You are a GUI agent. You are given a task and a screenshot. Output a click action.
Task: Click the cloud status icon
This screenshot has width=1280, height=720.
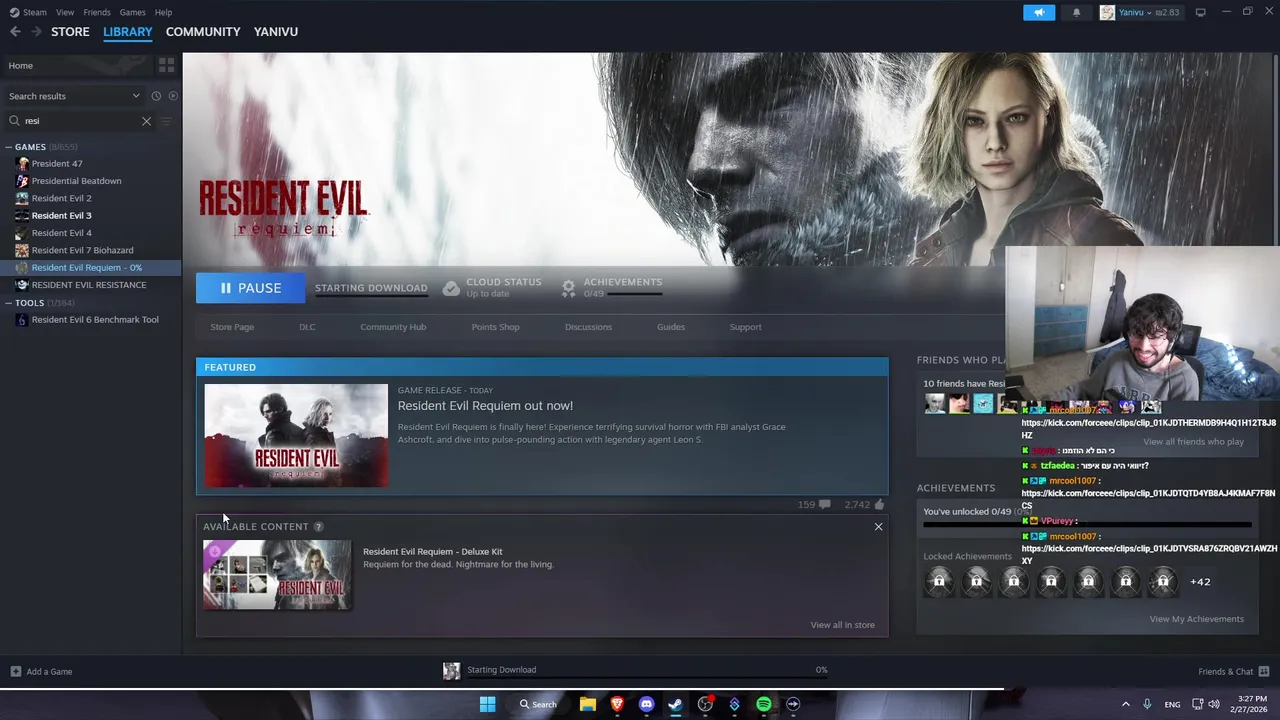(x=451, y=288)
